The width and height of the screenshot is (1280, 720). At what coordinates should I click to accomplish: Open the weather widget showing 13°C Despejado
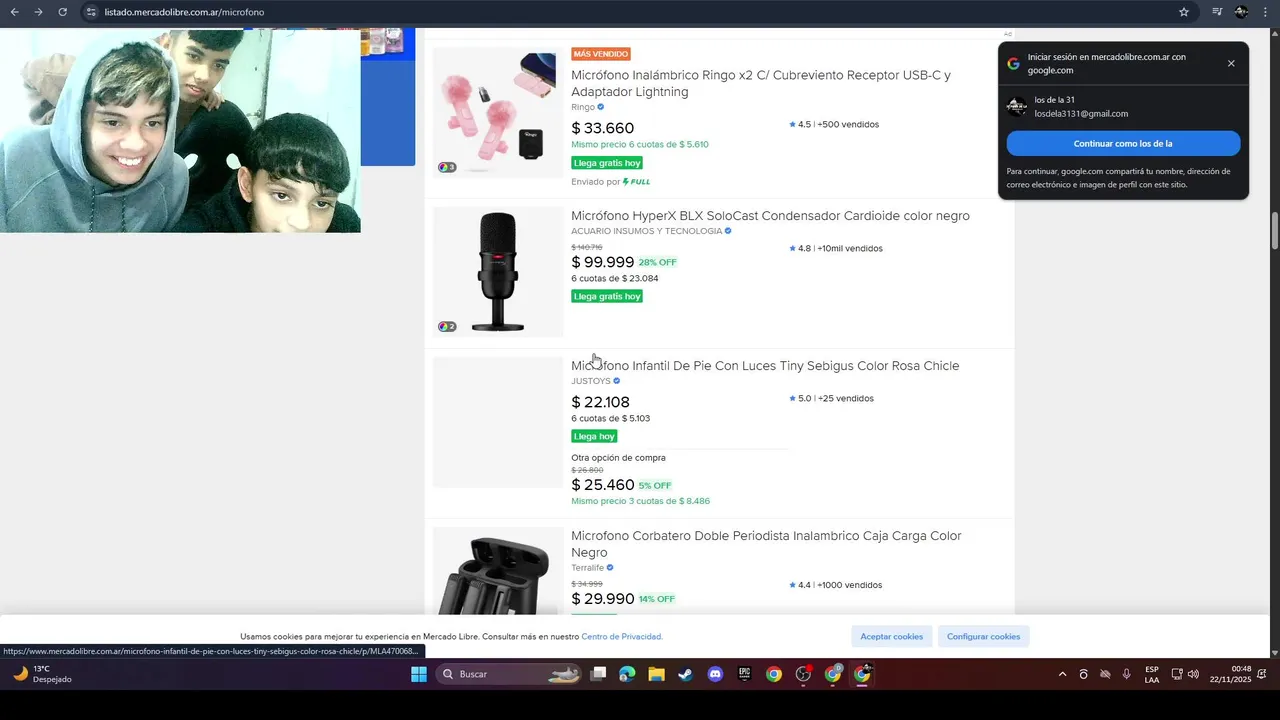pos(42,674)
